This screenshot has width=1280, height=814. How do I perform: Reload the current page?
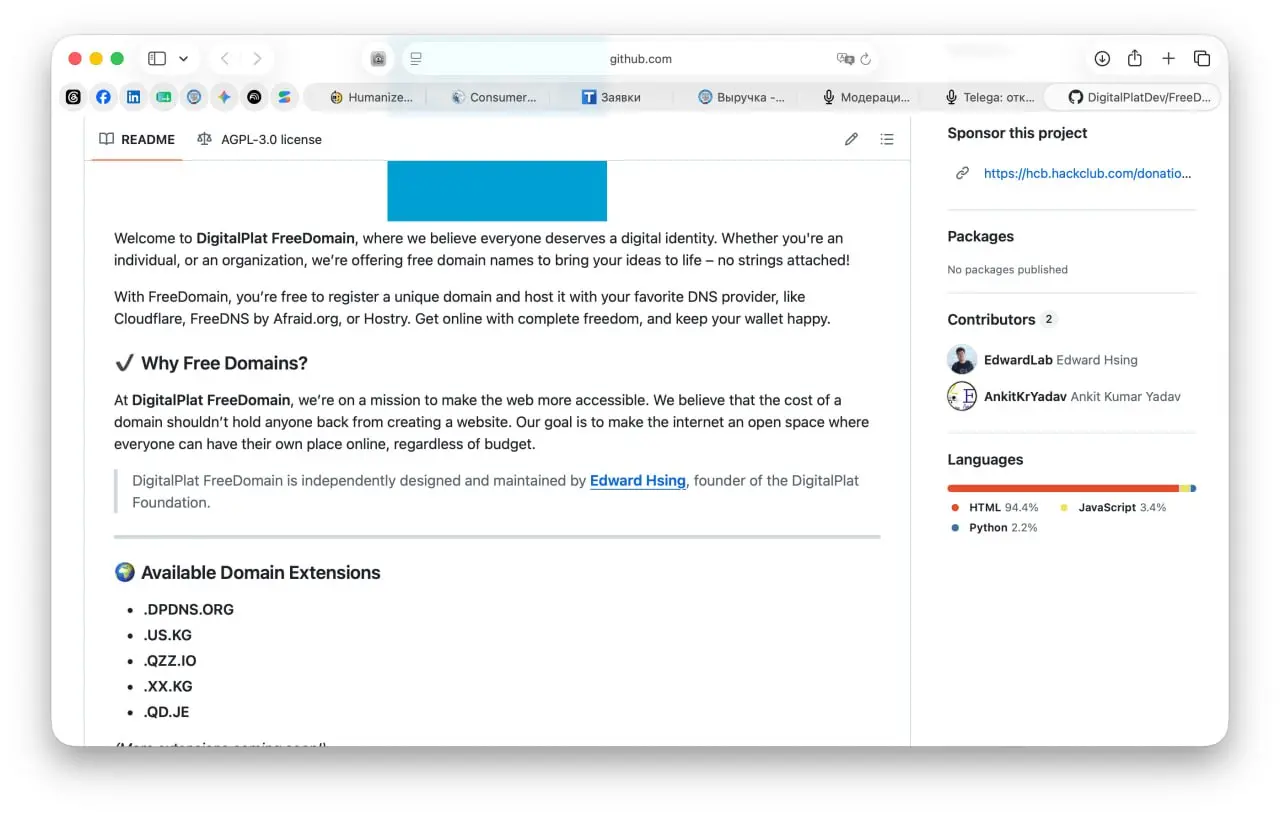866,59
